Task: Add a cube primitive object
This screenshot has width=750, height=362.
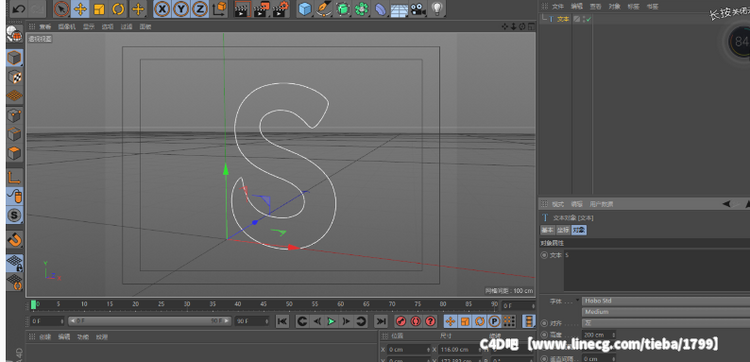Action: tap(305, 9)
